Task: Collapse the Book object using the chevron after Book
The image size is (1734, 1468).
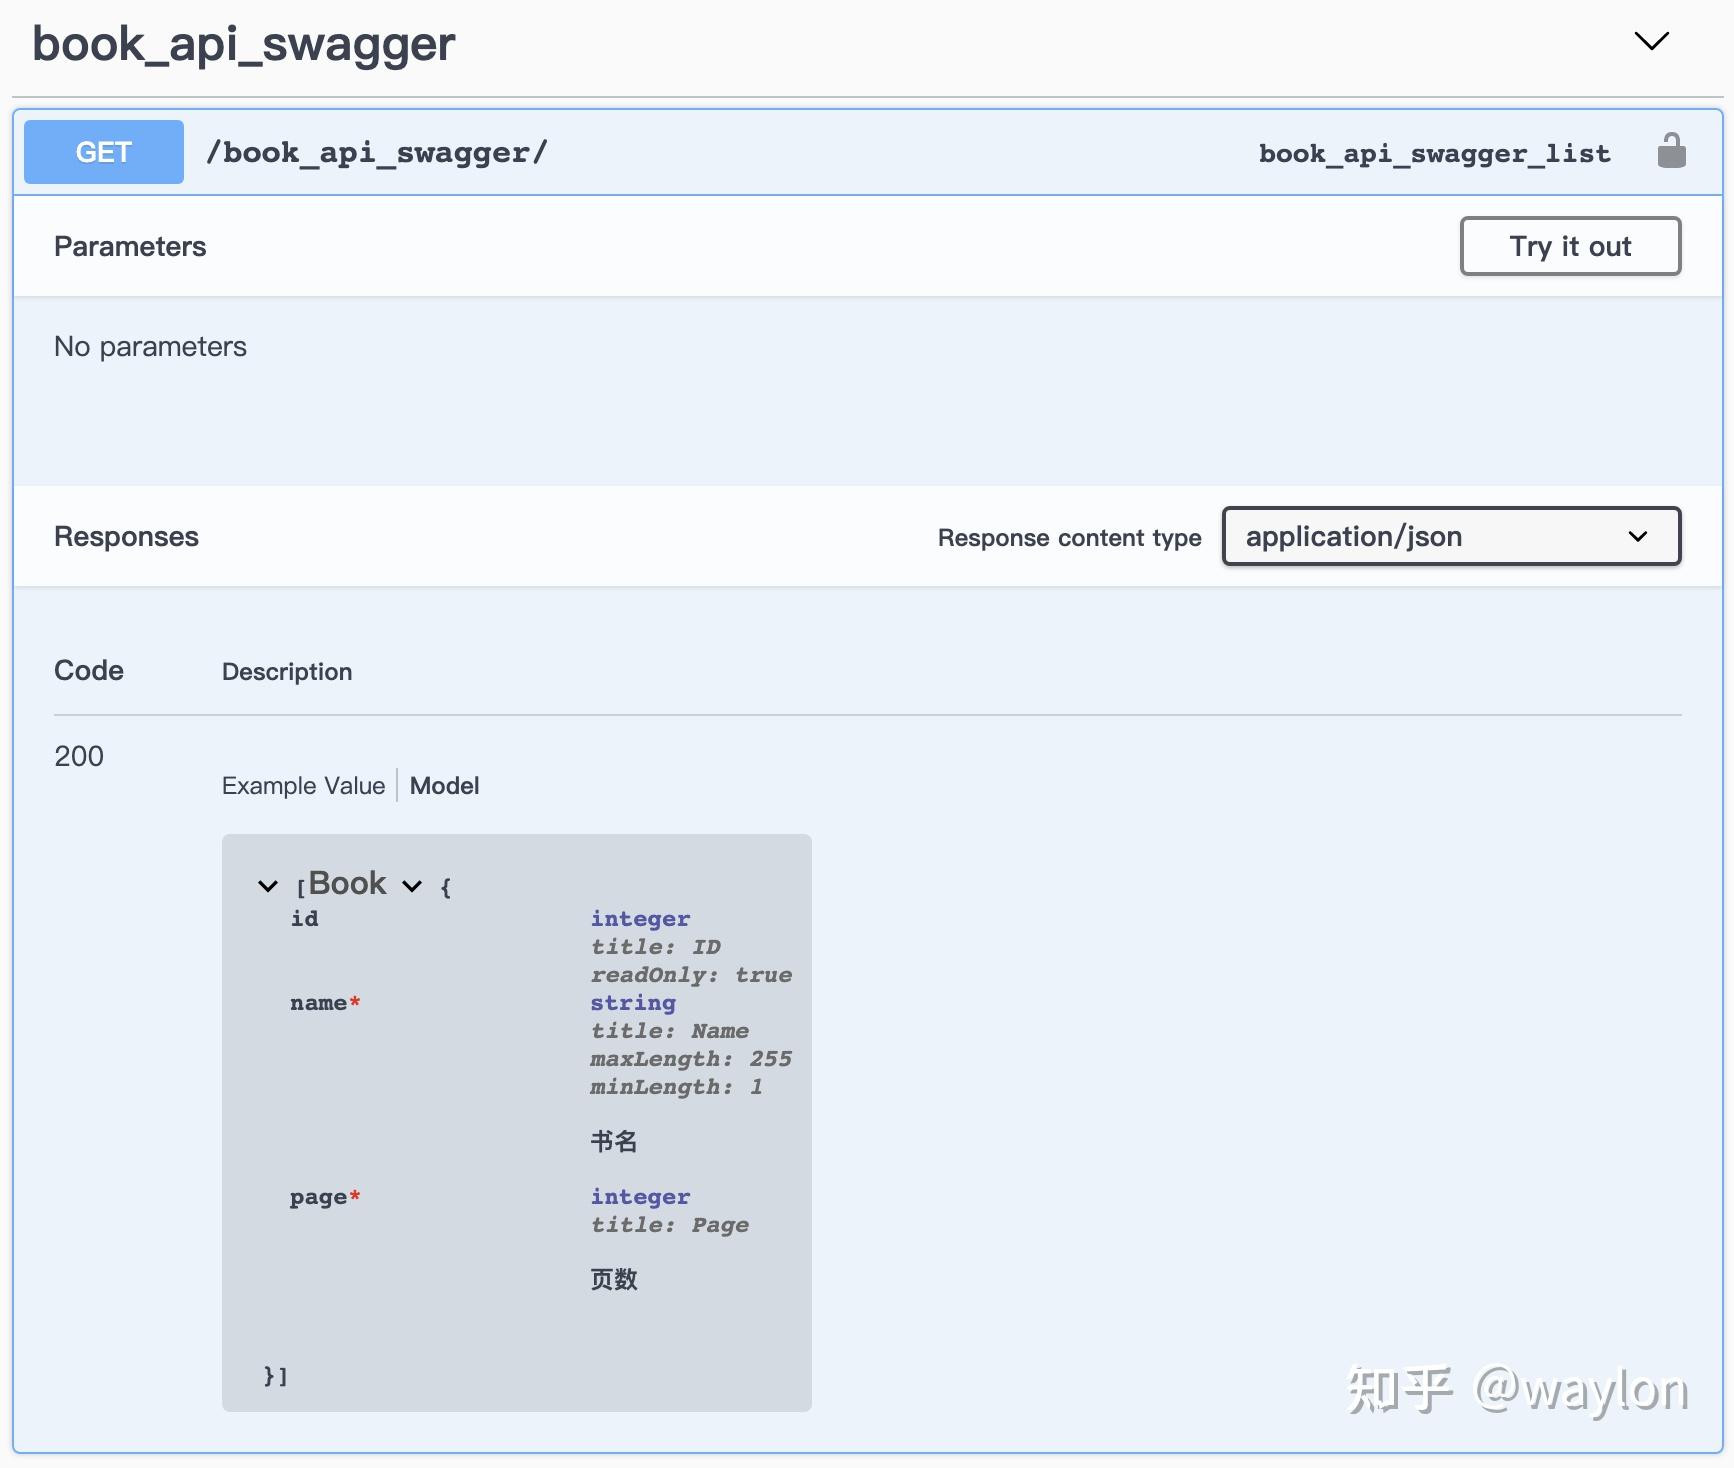Action: point(411,886)
